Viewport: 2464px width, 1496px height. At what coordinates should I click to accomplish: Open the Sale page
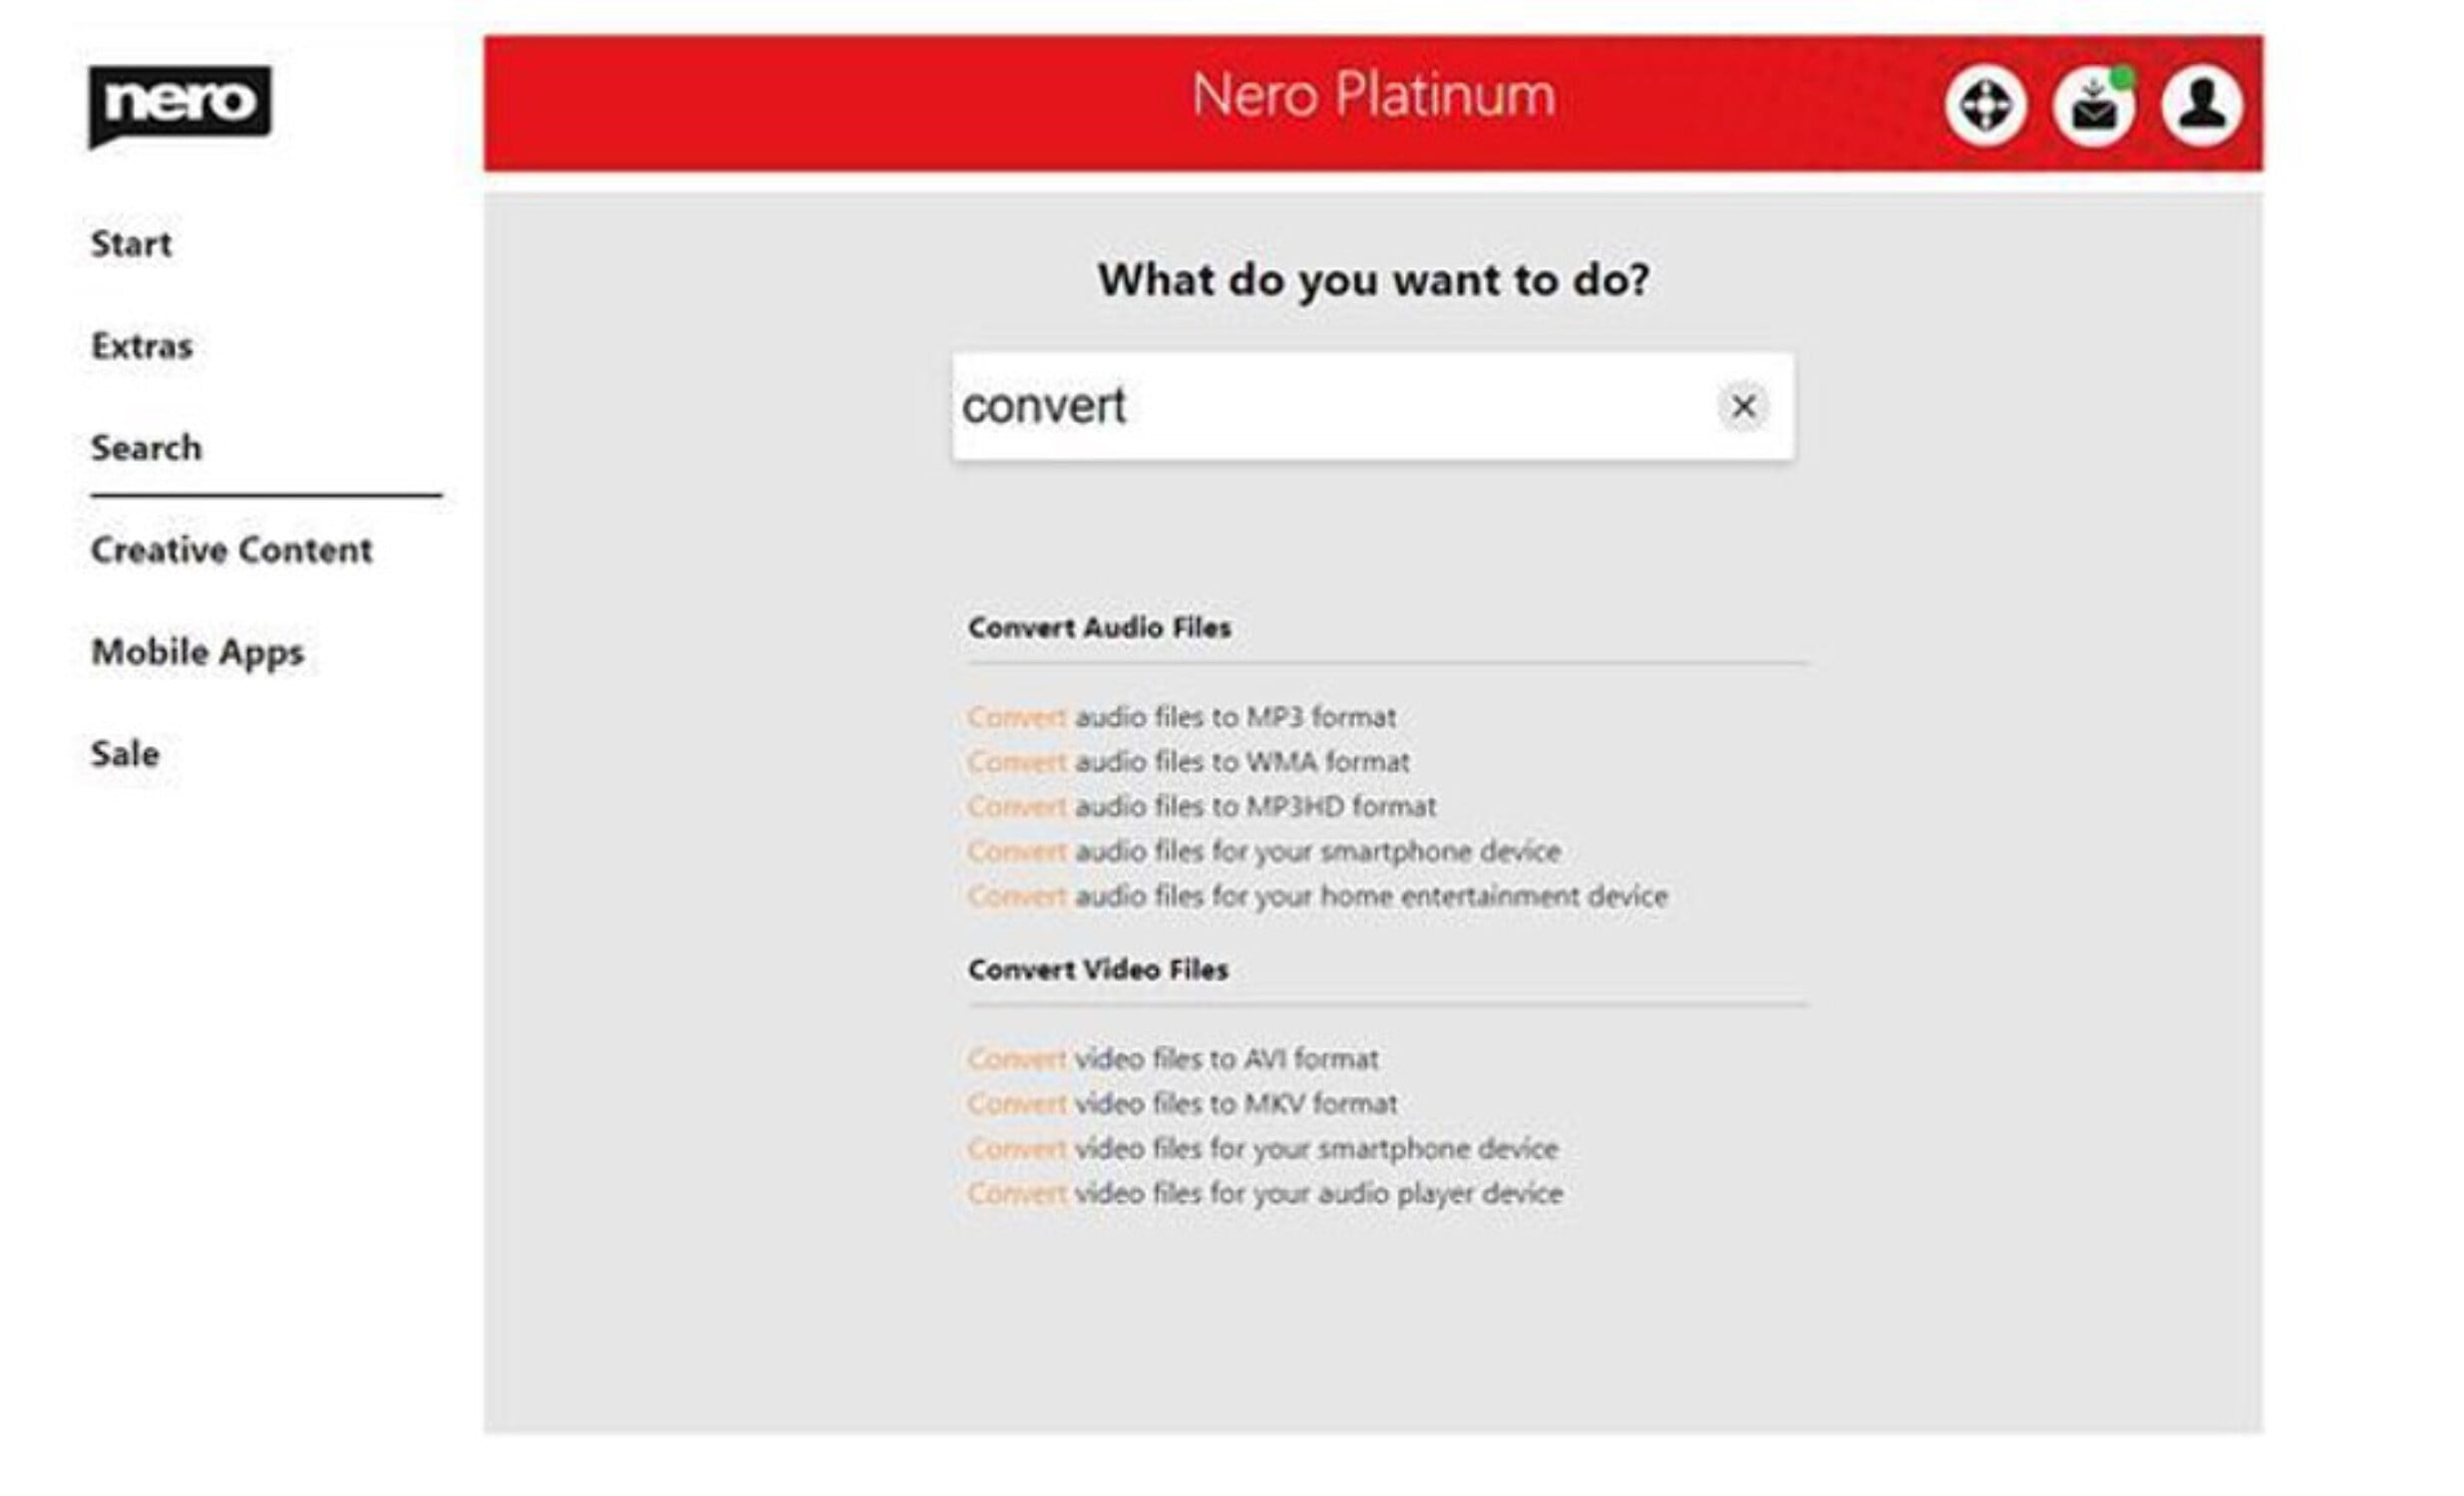125,754
